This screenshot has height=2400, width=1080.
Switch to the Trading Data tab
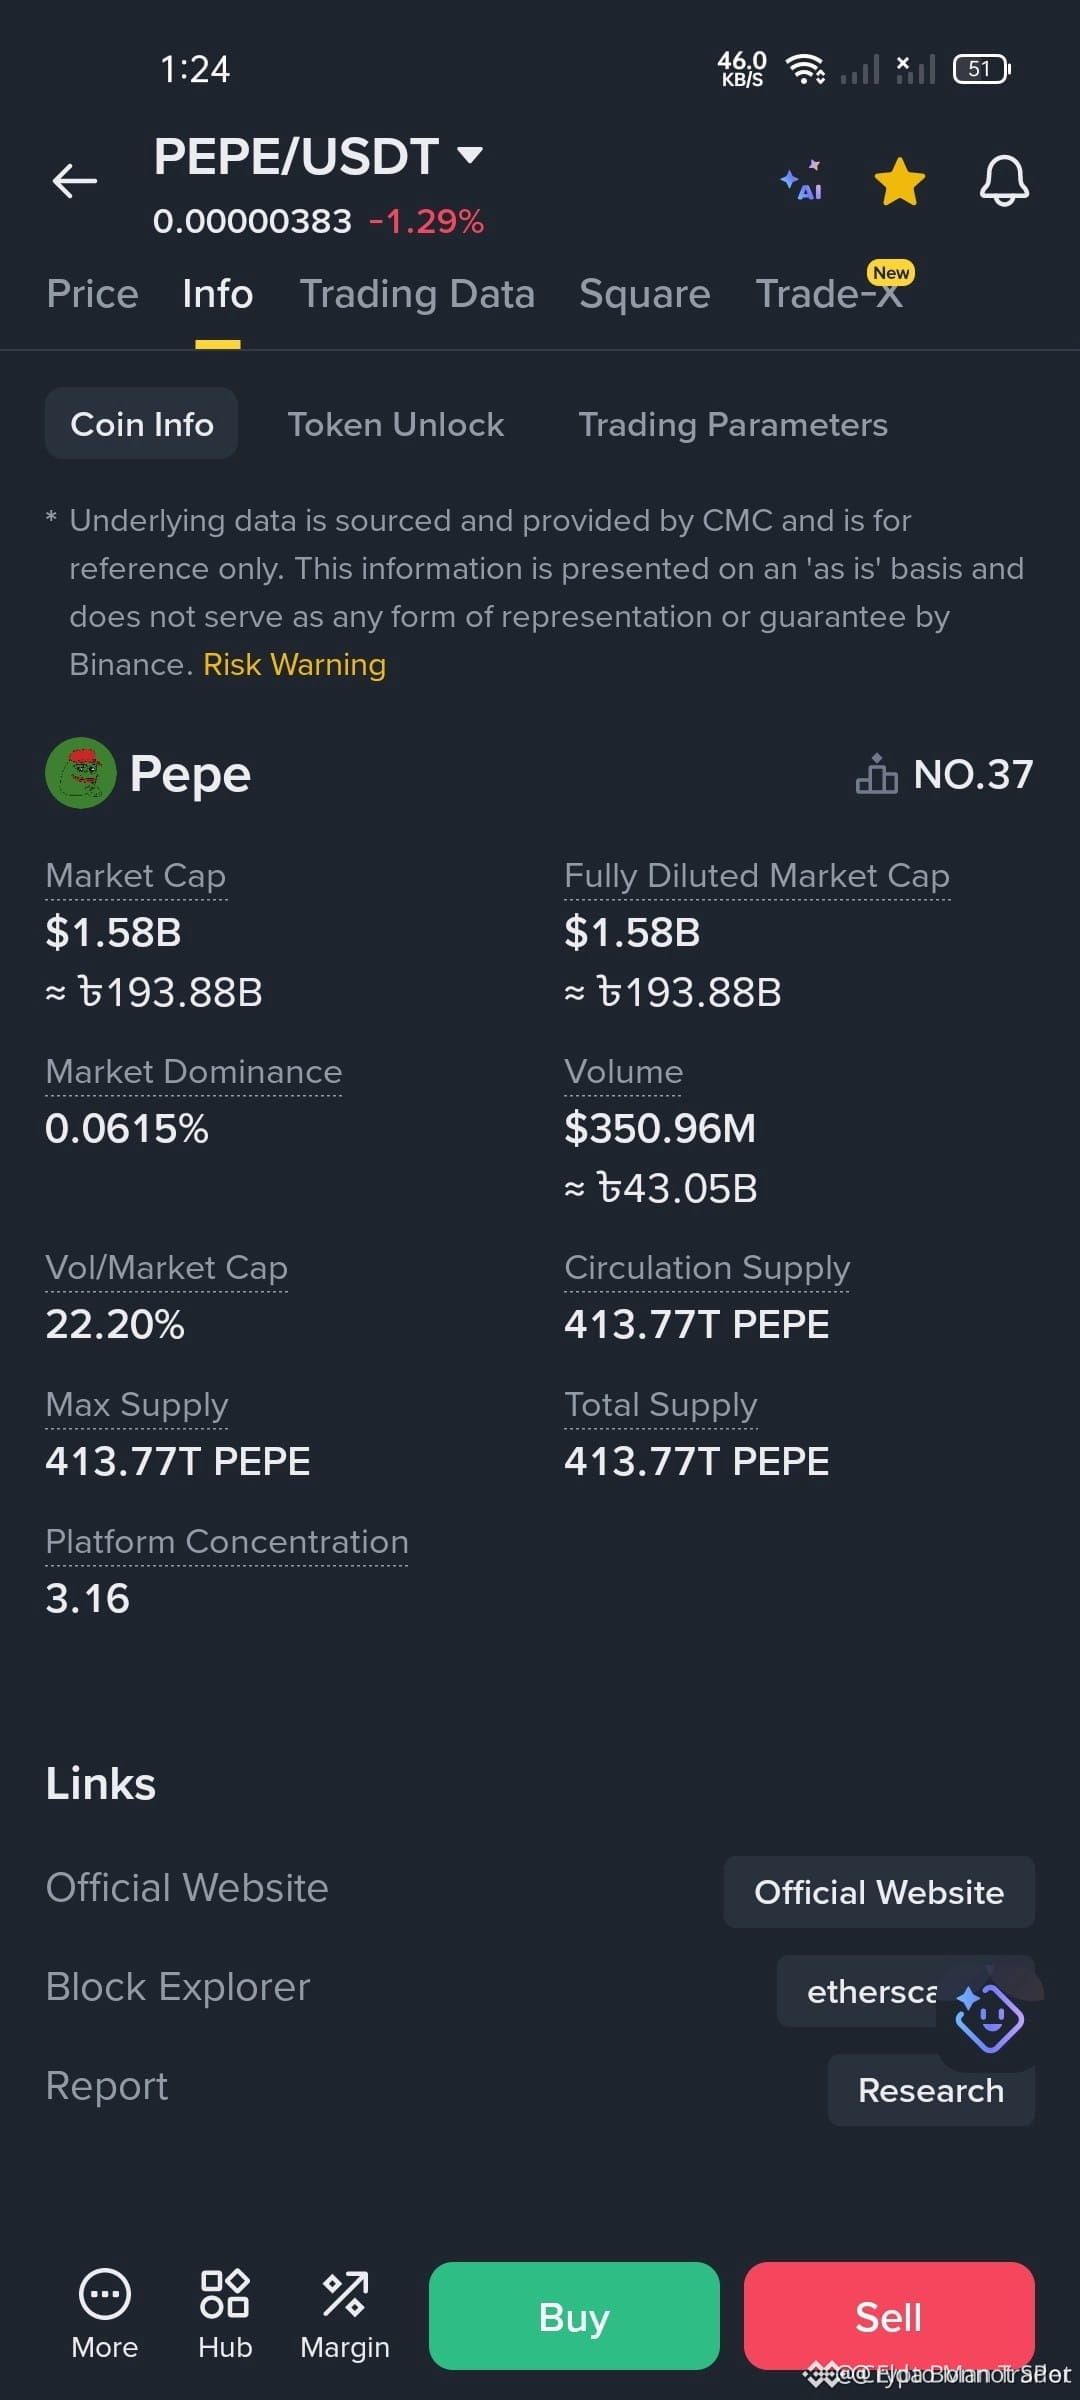pos(417,294)
